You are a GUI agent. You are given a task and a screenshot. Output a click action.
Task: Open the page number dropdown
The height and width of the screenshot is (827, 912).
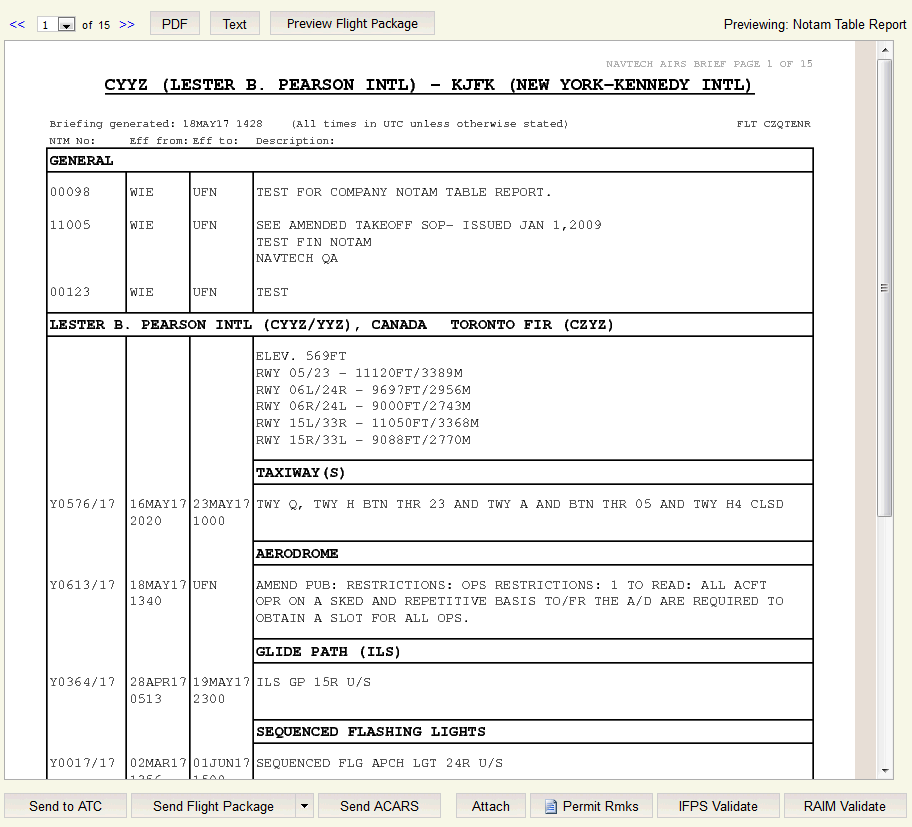coord(66,25)
